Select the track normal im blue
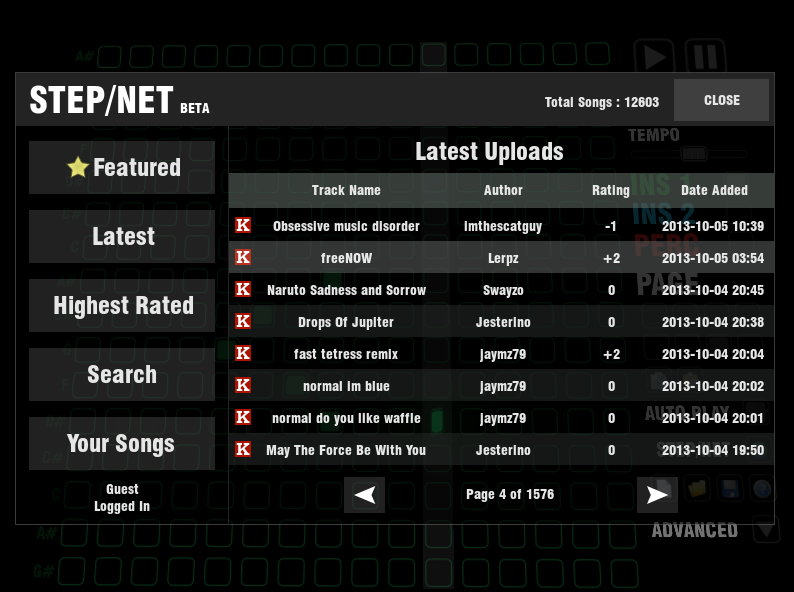This screenshot has width=794, height=592. pos(346,386)
